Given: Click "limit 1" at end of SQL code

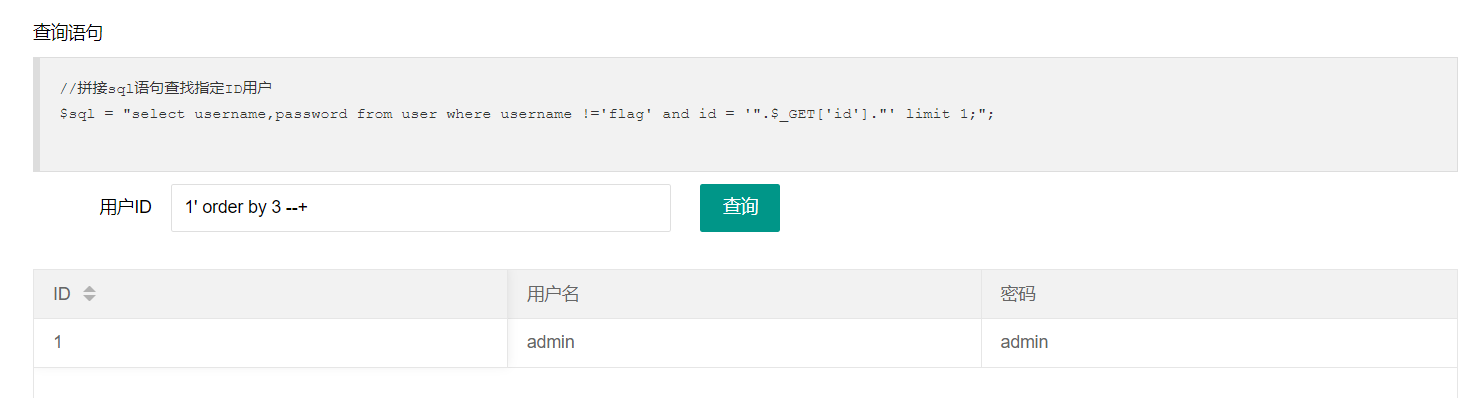Looking at the screenshot, I should coord(939,114).
